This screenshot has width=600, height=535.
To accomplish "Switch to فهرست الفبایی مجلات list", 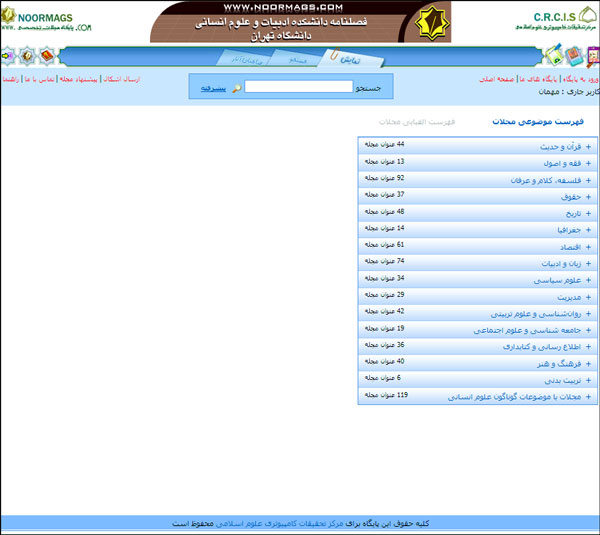I will (x=417, y=122).
